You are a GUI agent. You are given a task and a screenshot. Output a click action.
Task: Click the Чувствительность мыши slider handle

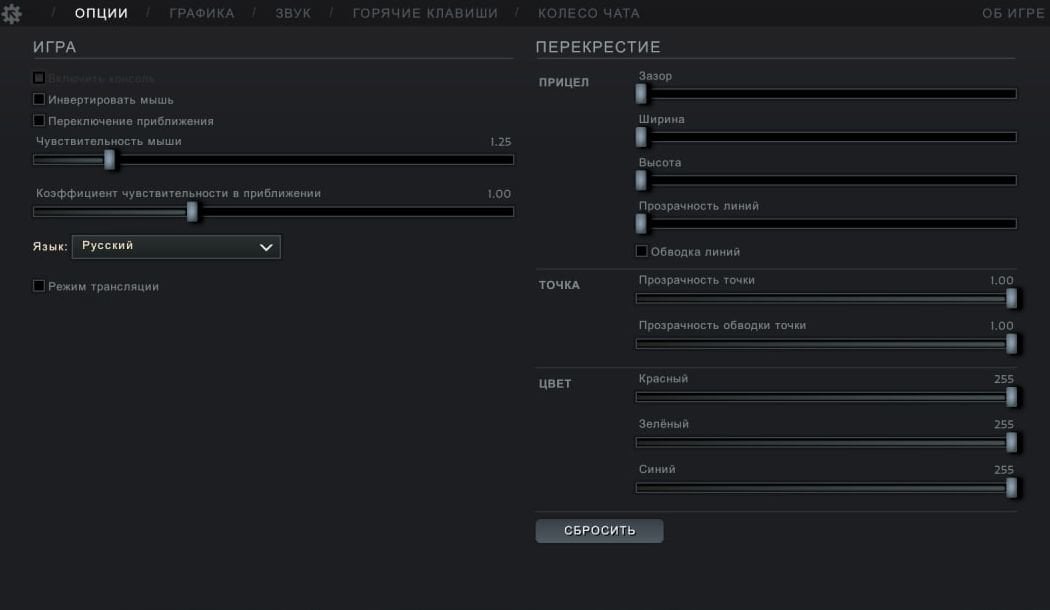tap(110, 159)
